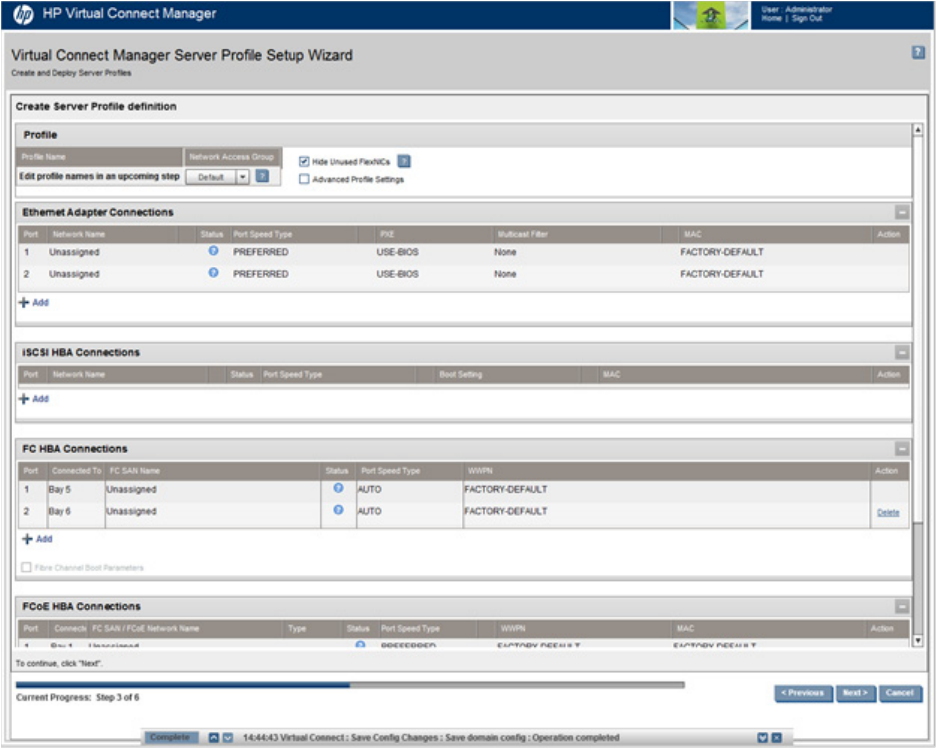Open help for Network Access Group
Screen dimensions: 937x750
tap(262, 176)
